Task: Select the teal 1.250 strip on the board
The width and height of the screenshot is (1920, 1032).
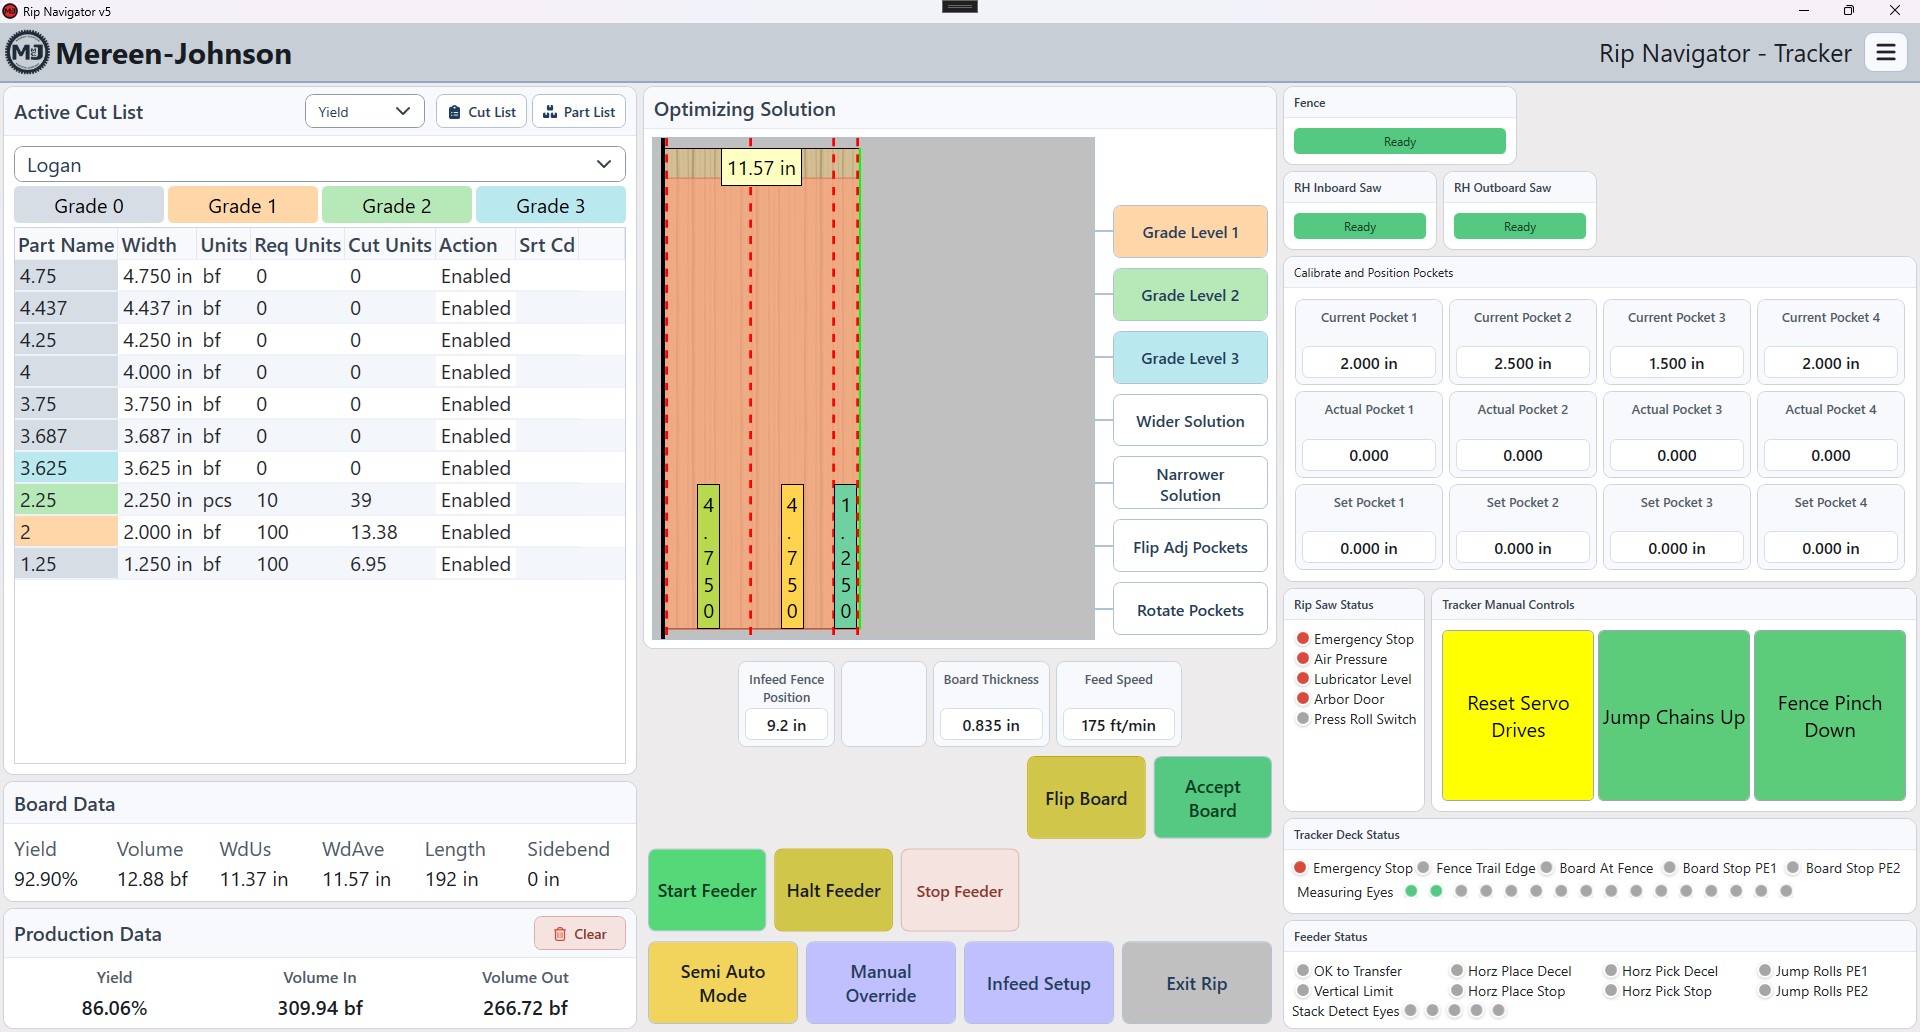Action: click(846, 557)
